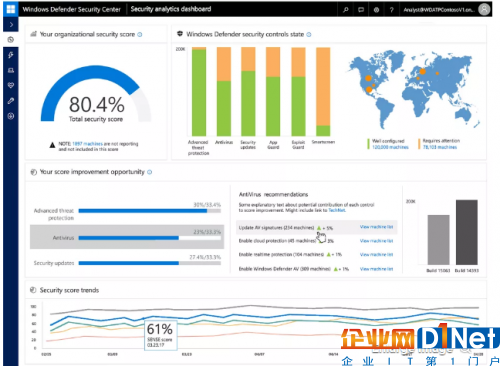500x366 pixels.
Task: Select the Antivirus score improvement bar row
Action: click(127, 237)
